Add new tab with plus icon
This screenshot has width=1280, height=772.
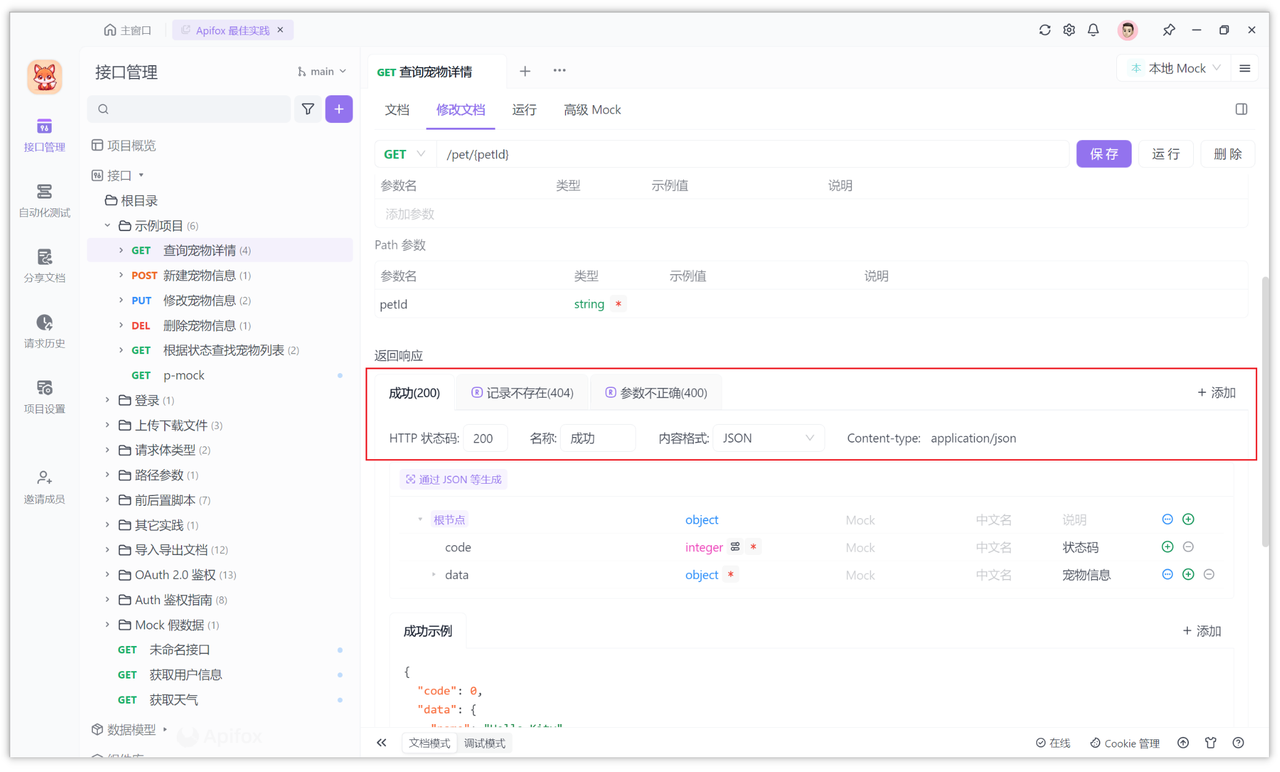coord(525,71)
